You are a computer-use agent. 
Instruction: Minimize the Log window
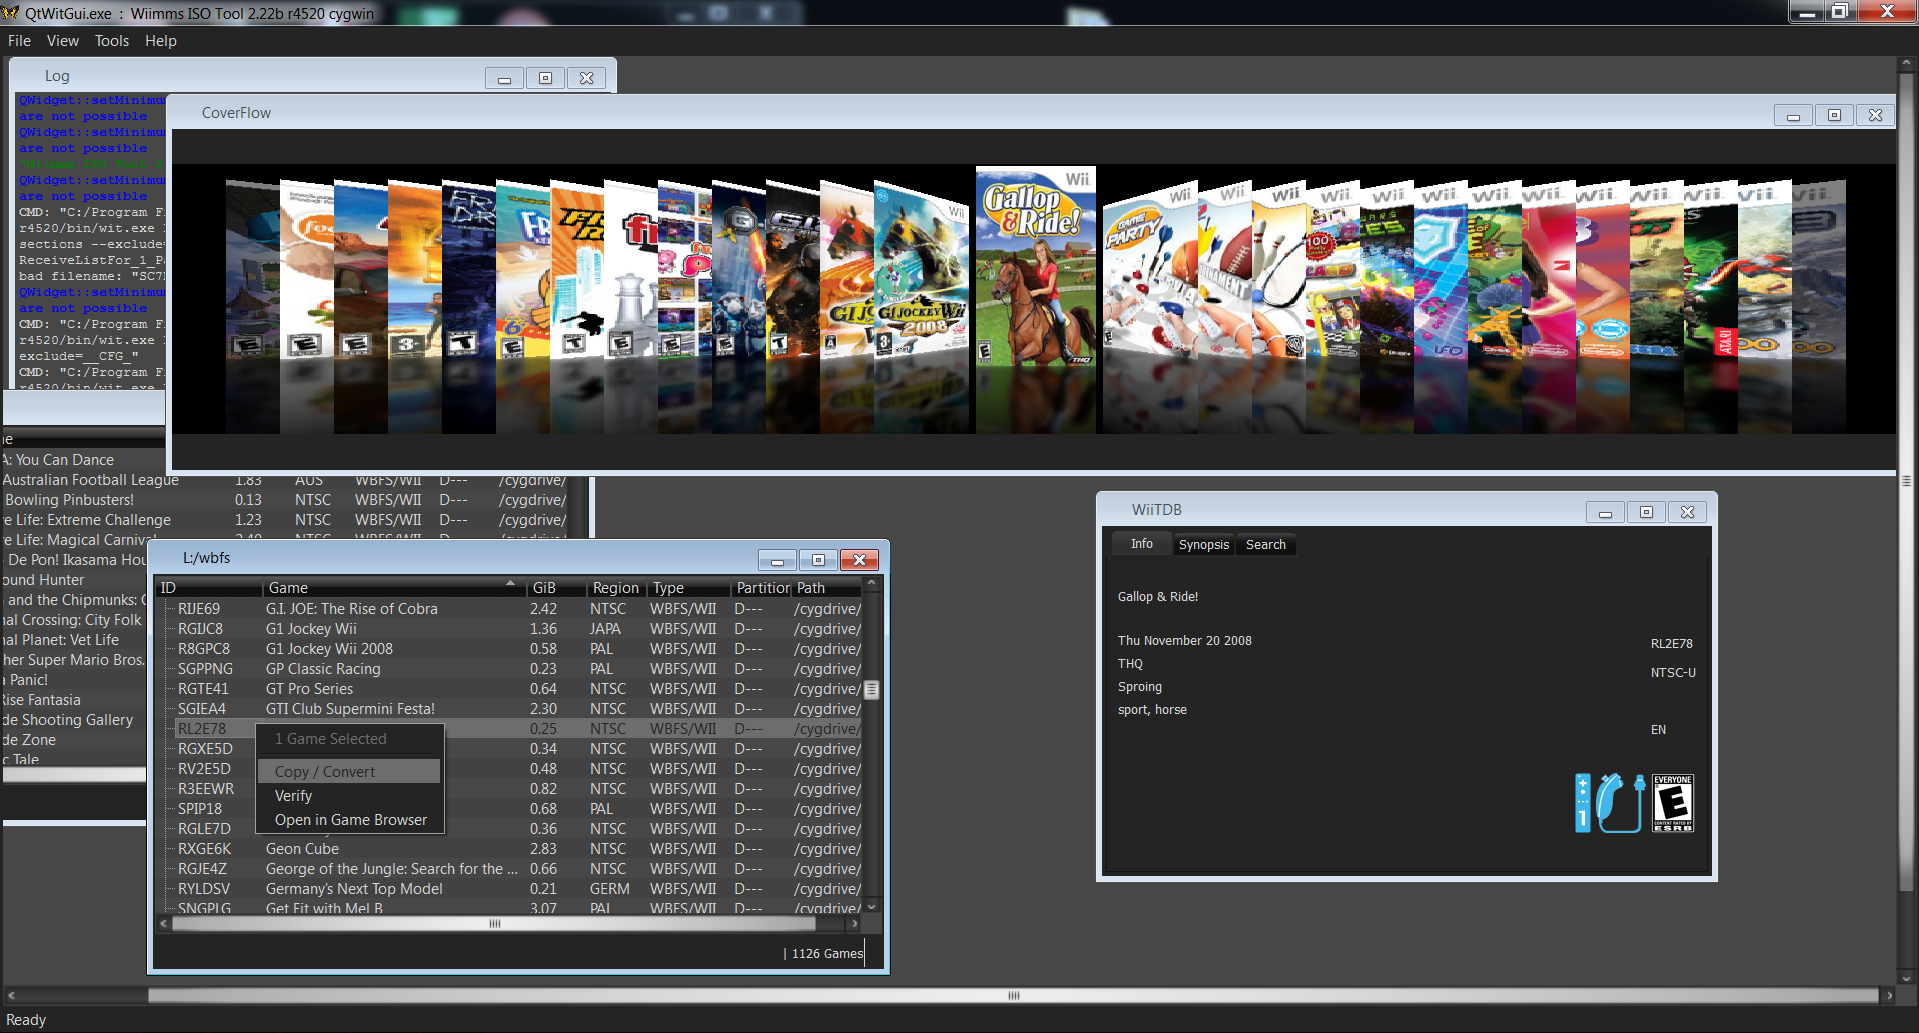click(504, 79)
